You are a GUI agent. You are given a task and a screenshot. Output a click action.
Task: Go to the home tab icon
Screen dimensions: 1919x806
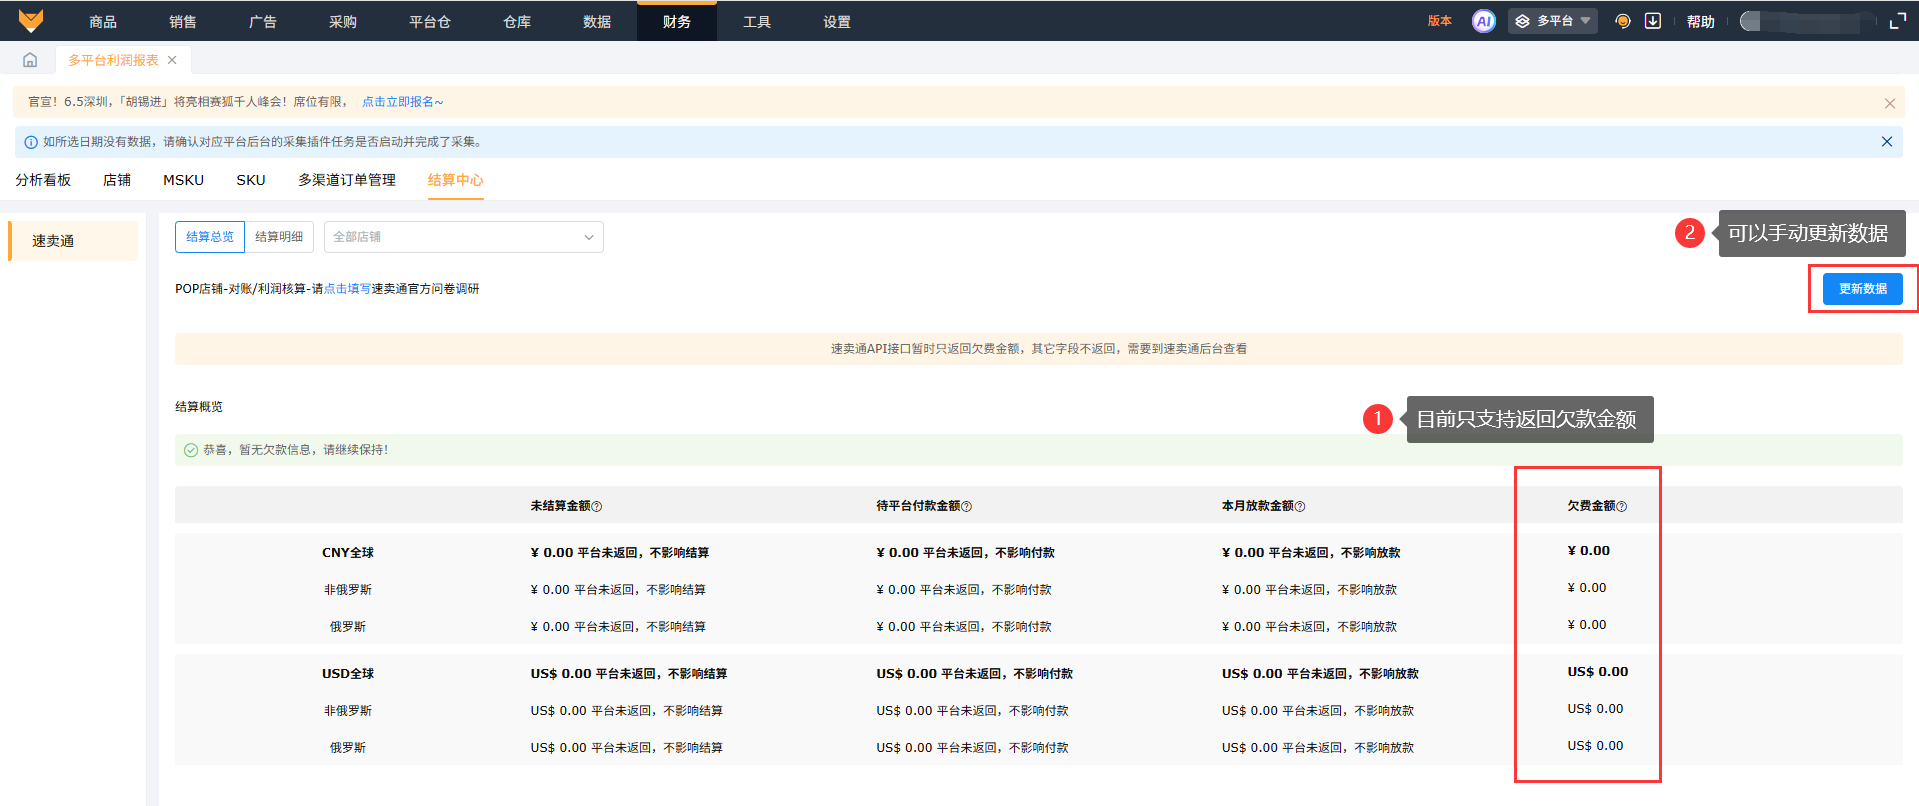pyautogui.click(x=30, y=60)
